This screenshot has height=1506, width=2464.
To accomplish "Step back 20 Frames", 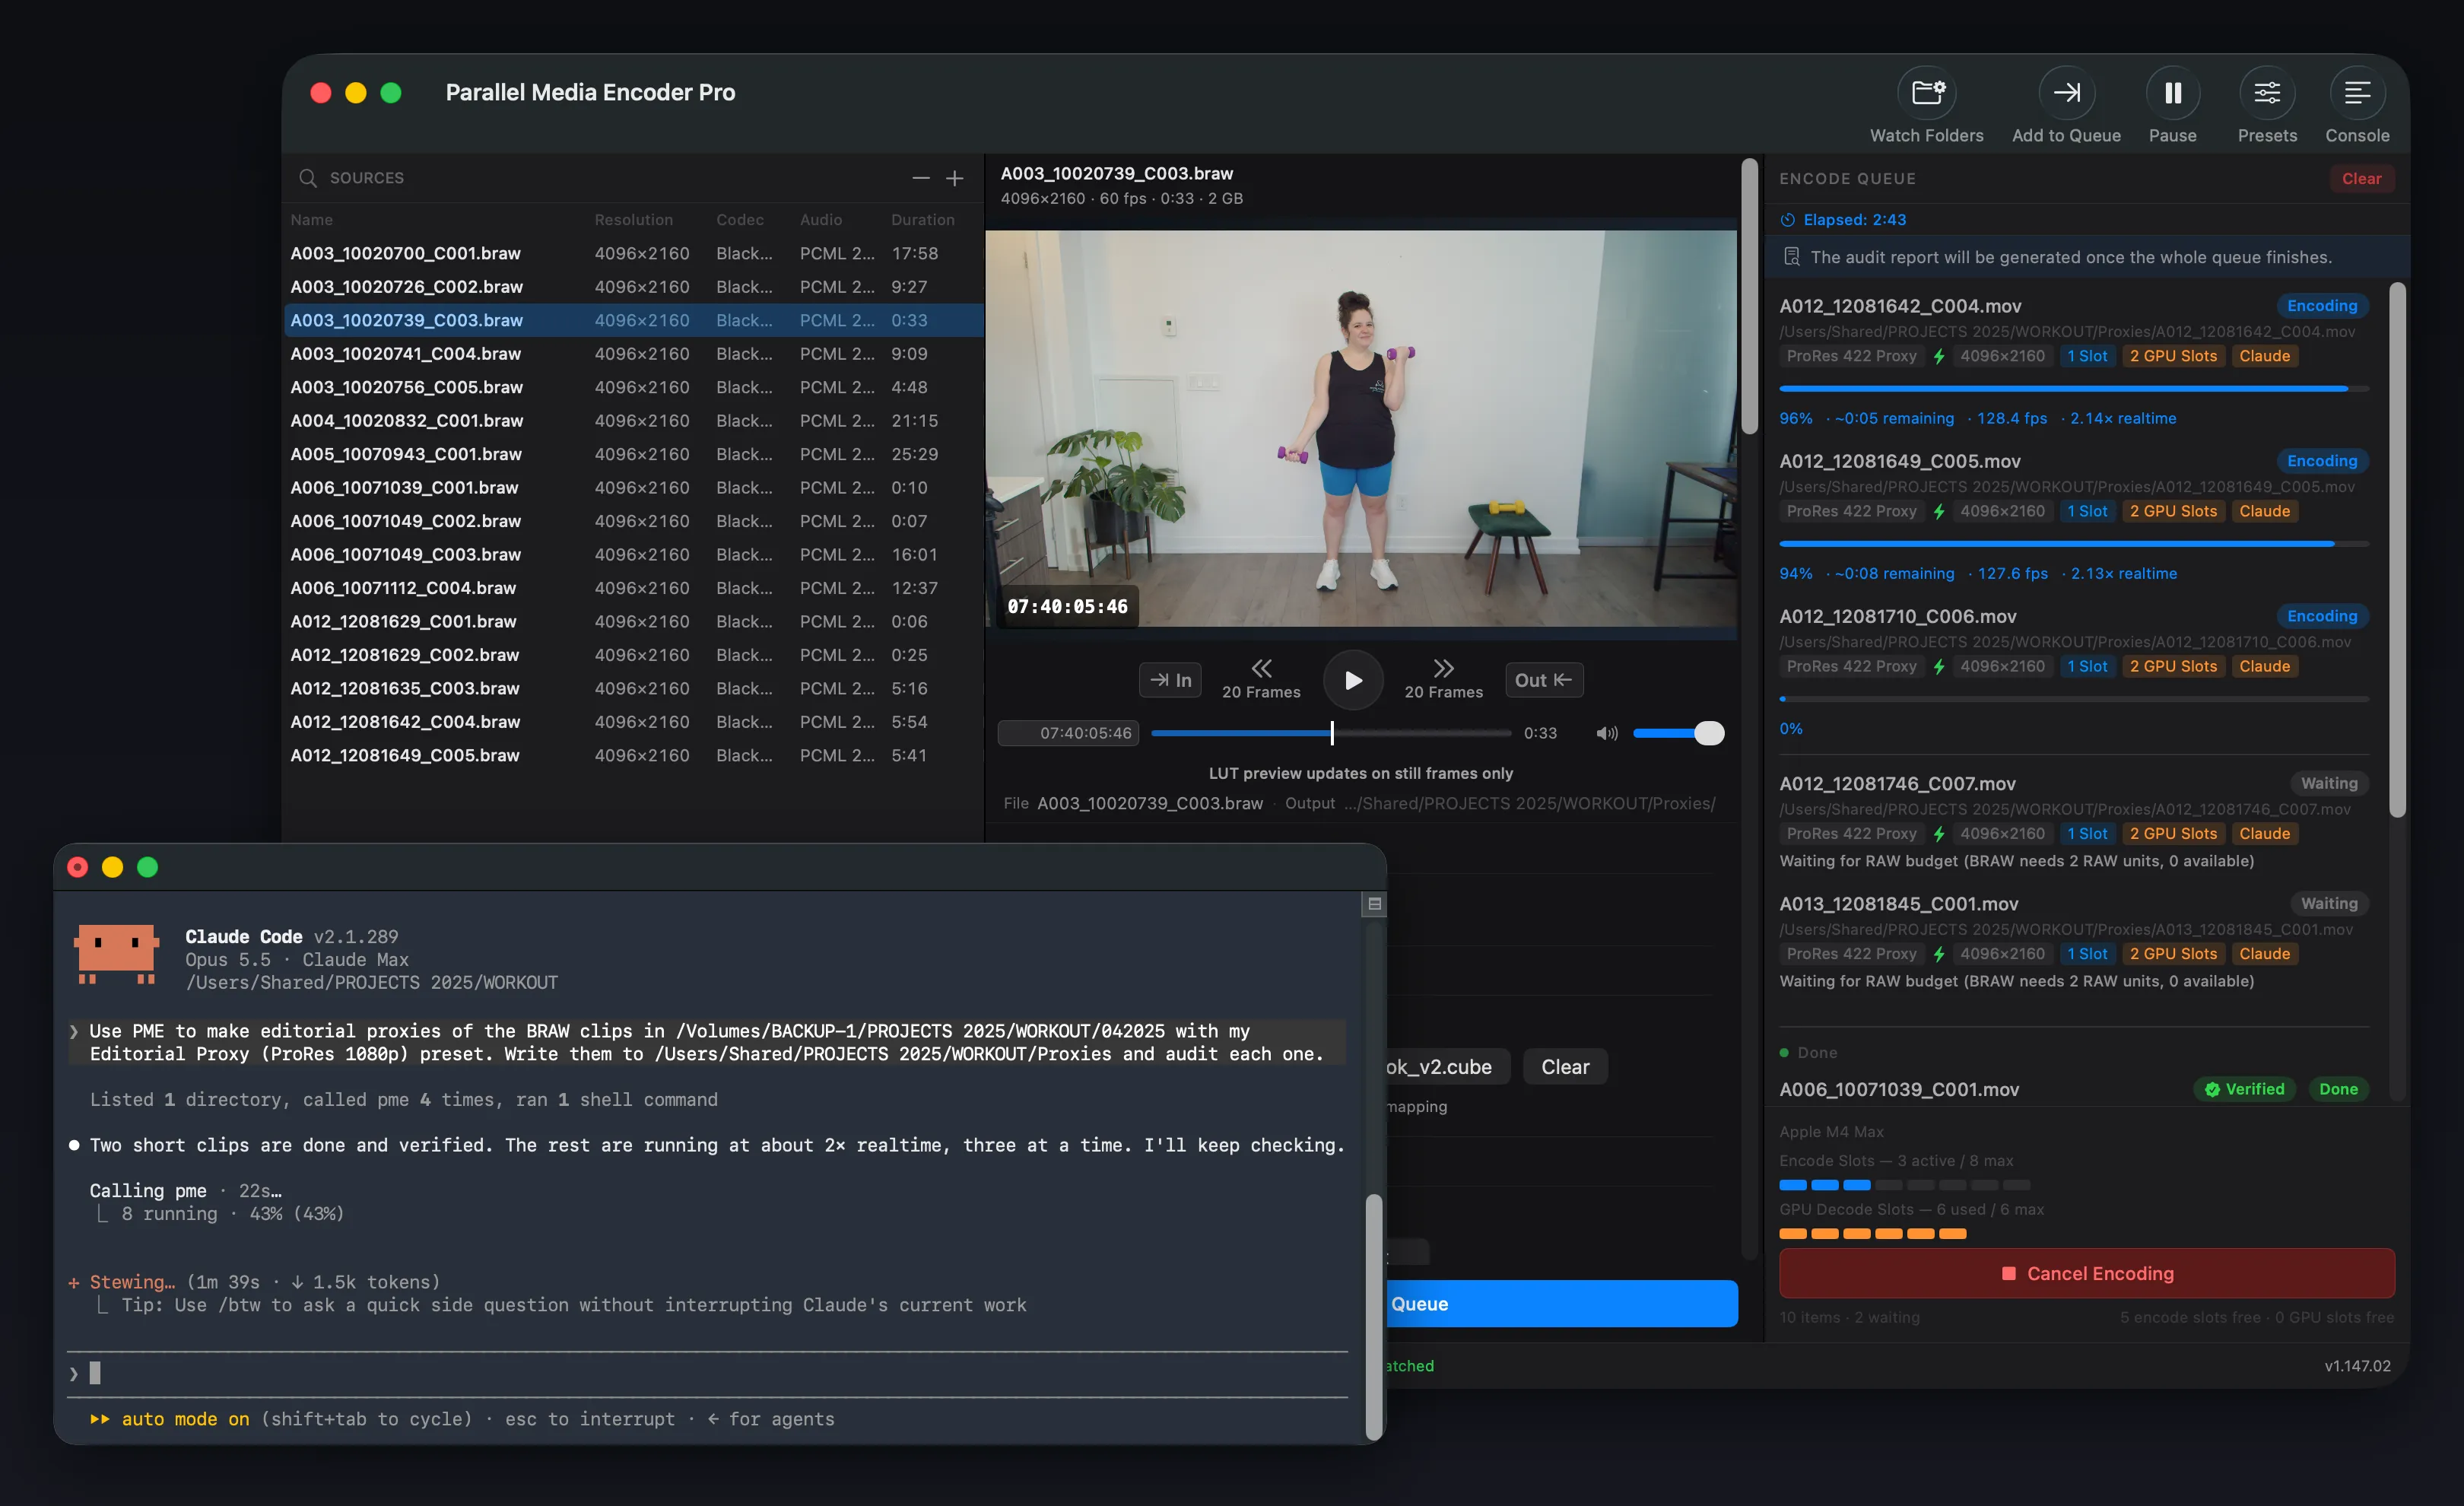I will click(1261, 679).
